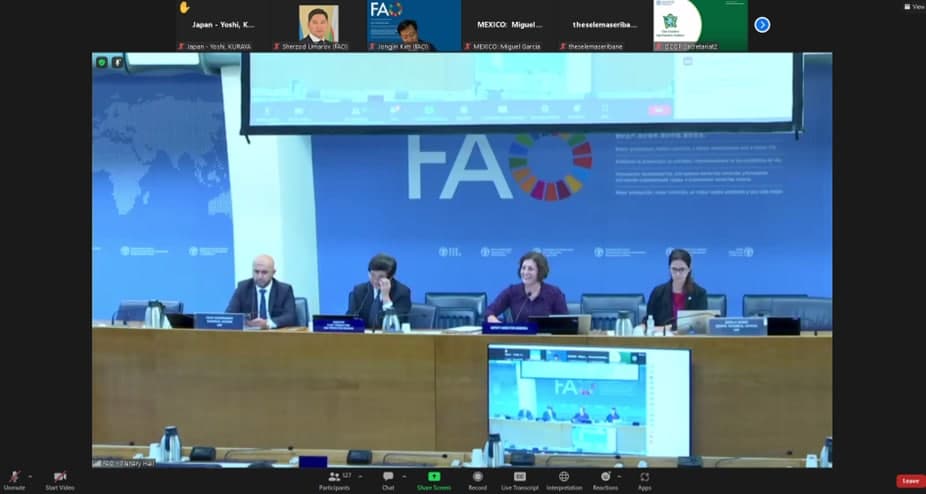Image resolution: width=926 pixels, height=494 pixels.
Task: Click the green encryption shield icon
Action: coord(102,62)
